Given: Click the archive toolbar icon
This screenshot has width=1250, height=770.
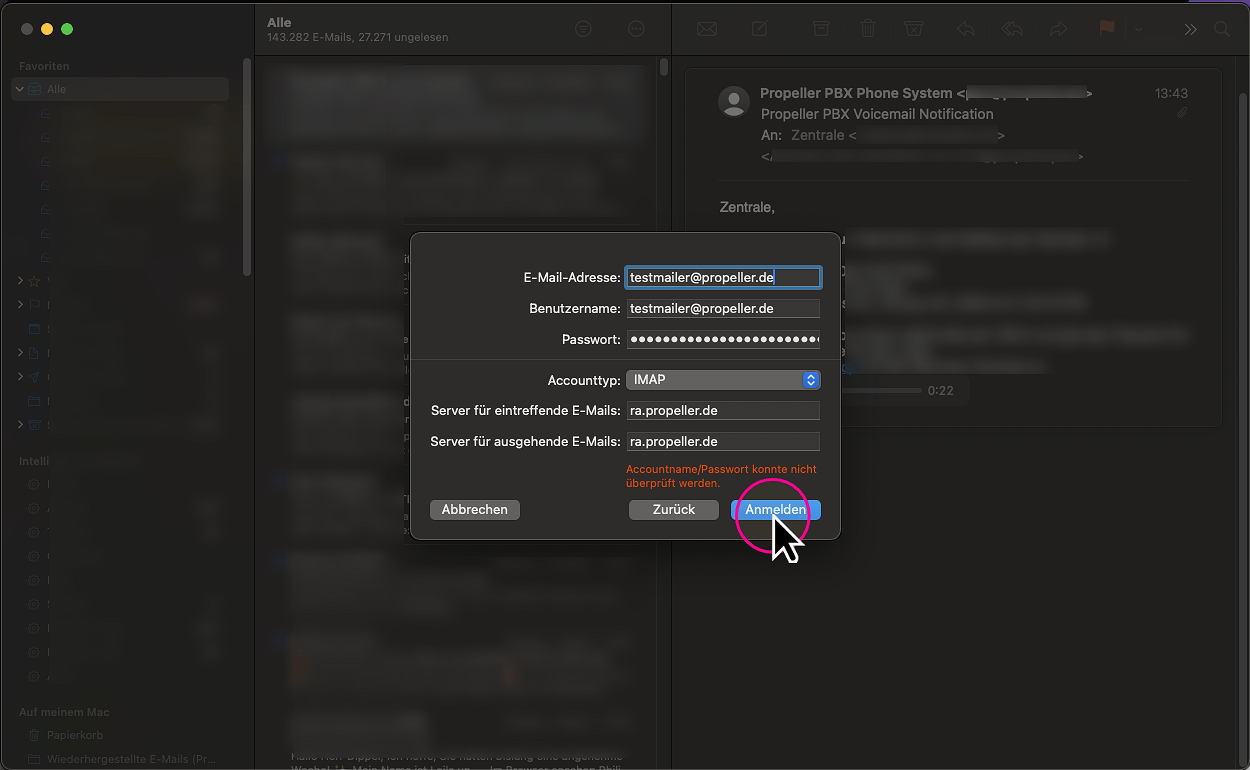Looking at the screenshot, I should tap(820, 29).
